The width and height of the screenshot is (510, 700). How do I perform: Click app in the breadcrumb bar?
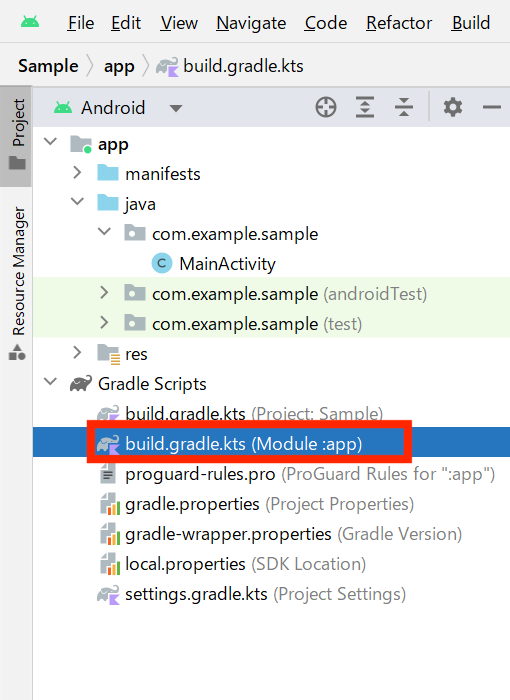click(x=119, y=67)
